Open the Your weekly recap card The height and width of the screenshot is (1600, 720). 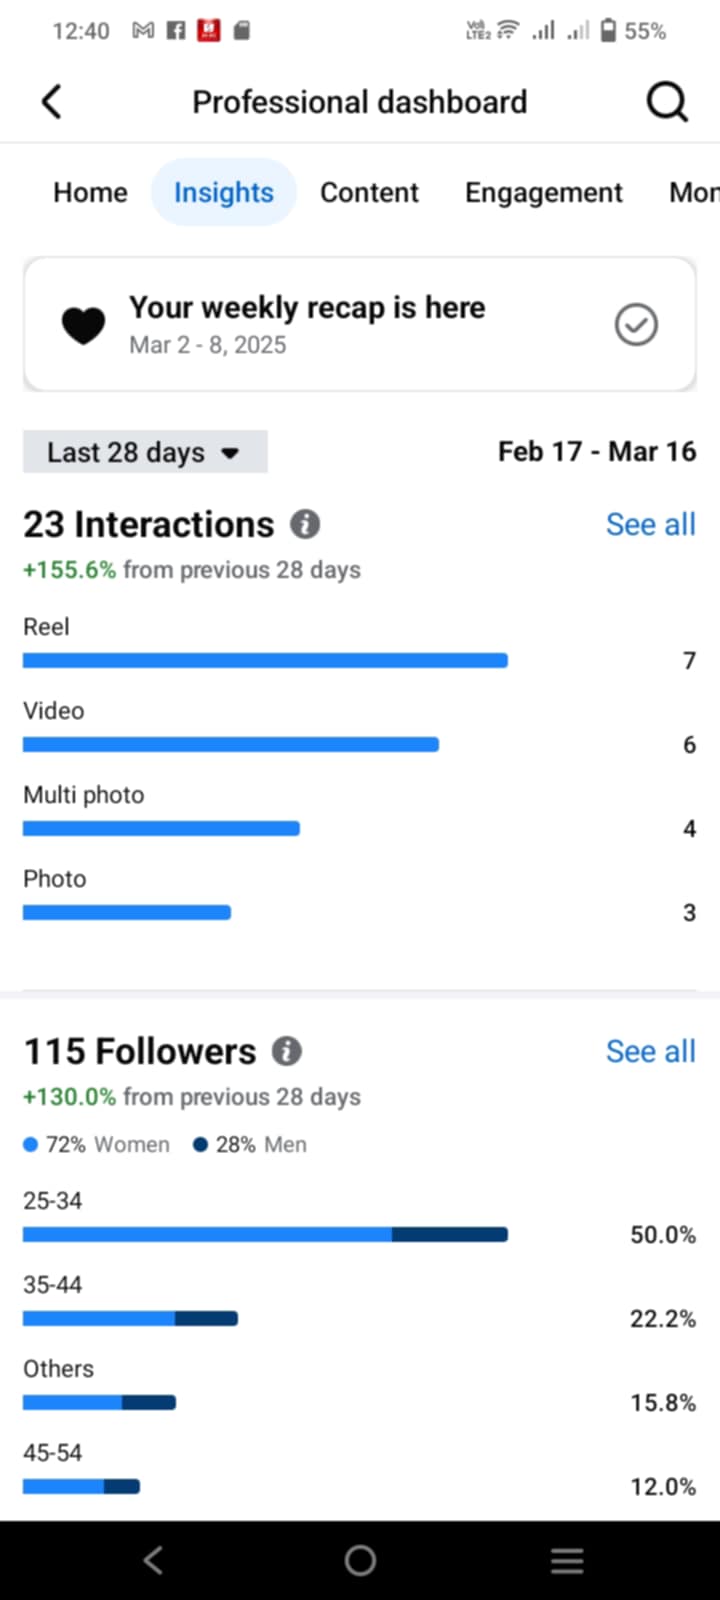click(x=360, y=324)
